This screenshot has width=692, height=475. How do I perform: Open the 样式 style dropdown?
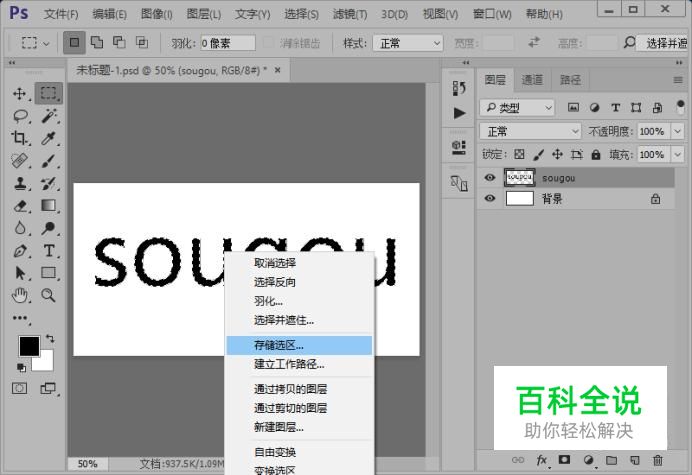coord(408,43)
